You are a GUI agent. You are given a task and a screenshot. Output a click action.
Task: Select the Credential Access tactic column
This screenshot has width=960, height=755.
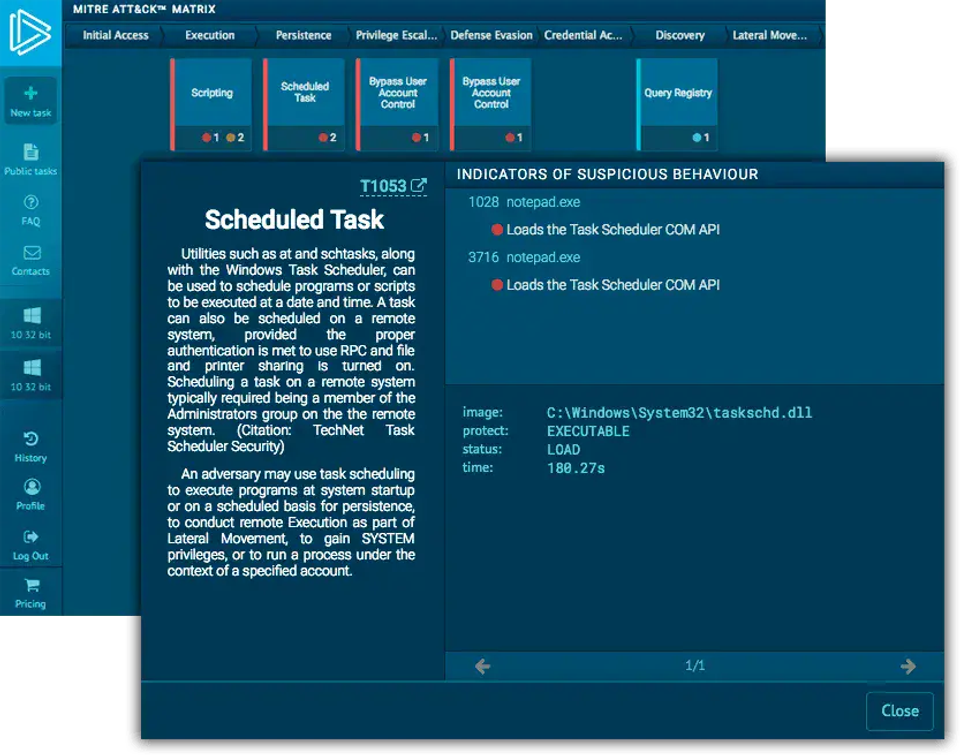click(x=583, y=36)
